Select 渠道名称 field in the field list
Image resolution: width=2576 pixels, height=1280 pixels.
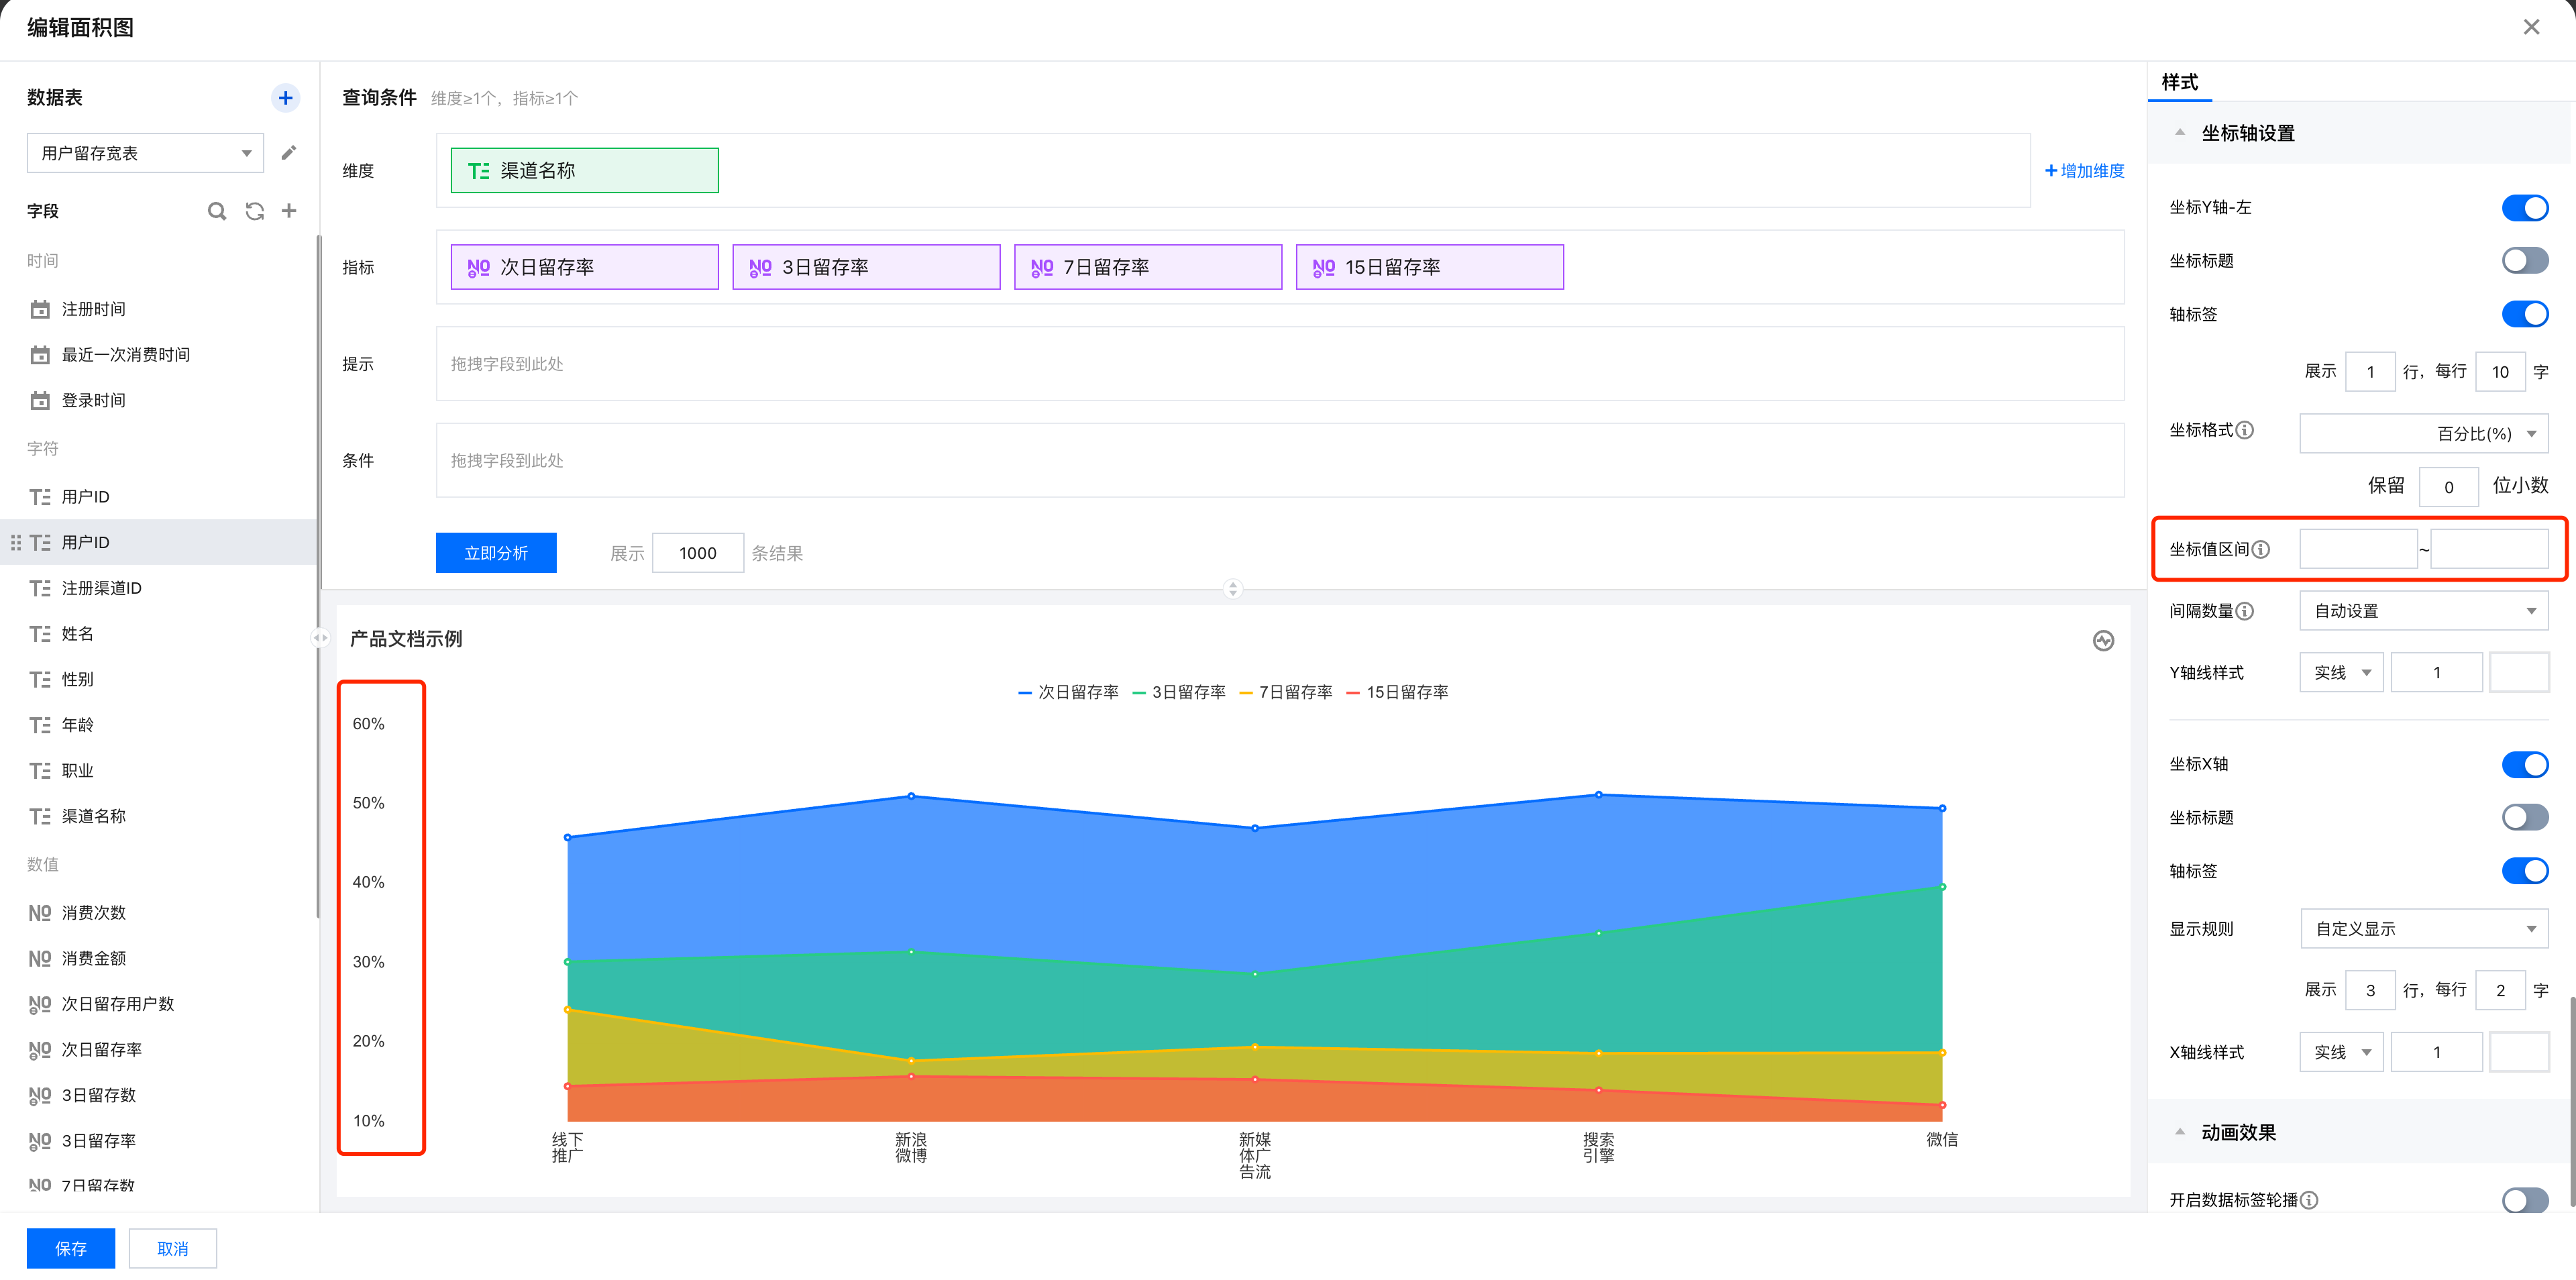[x=93, y=817]
